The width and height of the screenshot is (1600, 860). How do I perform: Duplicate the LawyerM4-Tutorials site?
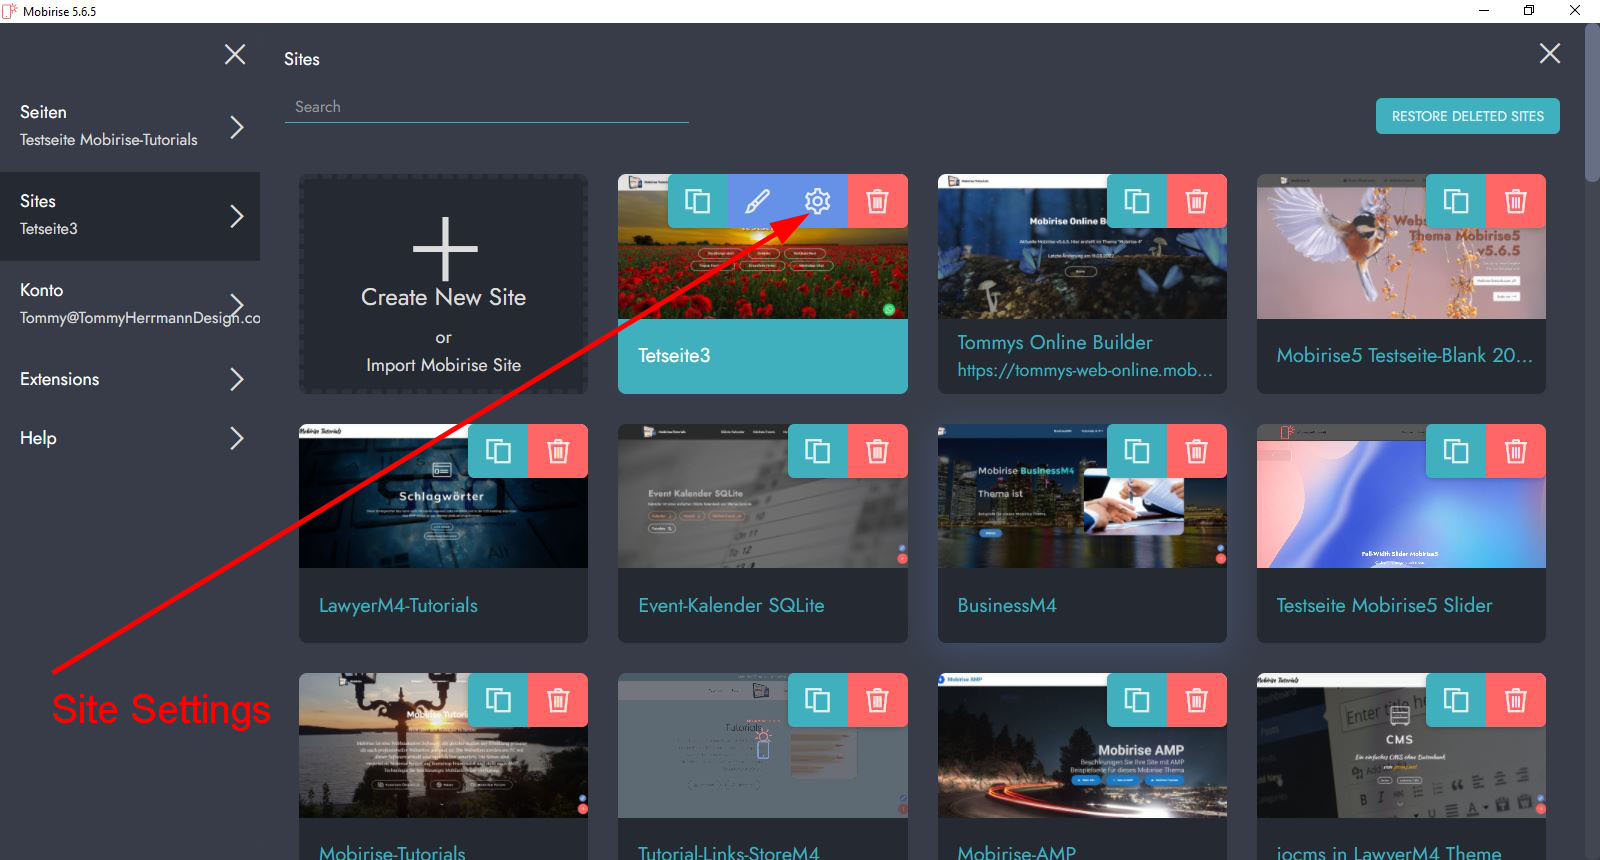coord(498,451)
